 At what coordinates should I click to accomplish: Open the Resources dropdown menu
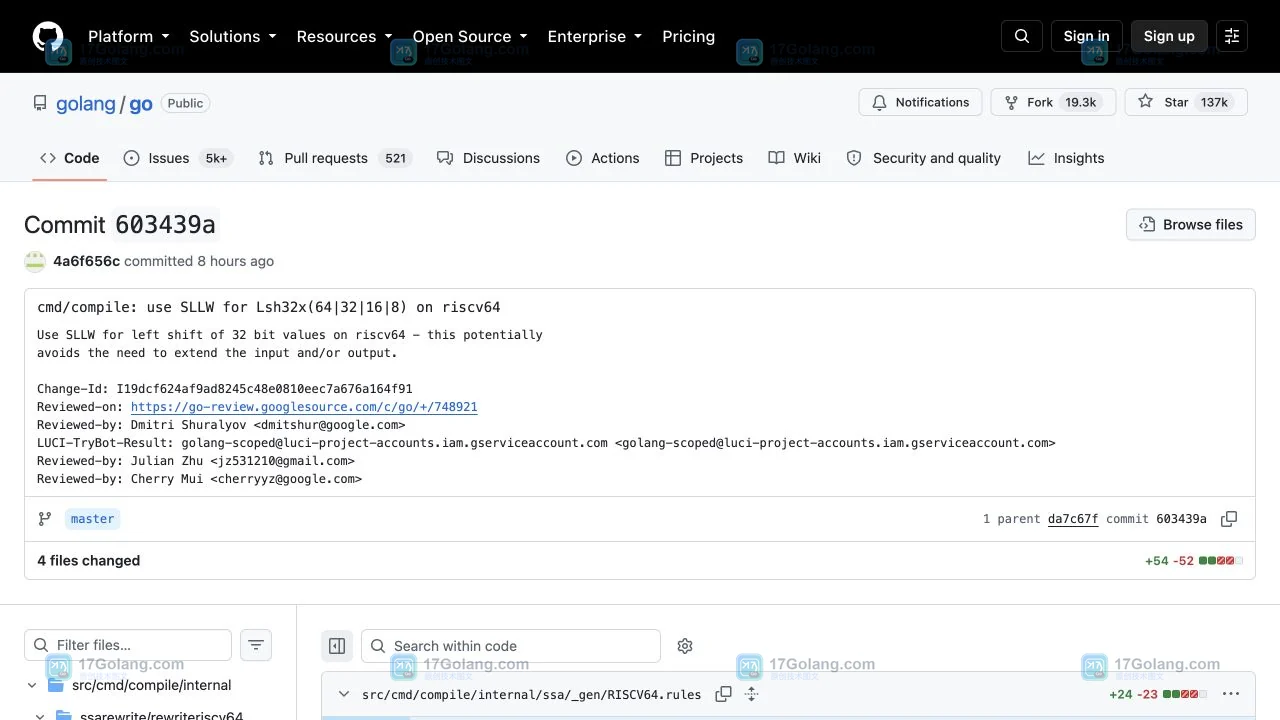pyautogui.click(x=344, y=36)
